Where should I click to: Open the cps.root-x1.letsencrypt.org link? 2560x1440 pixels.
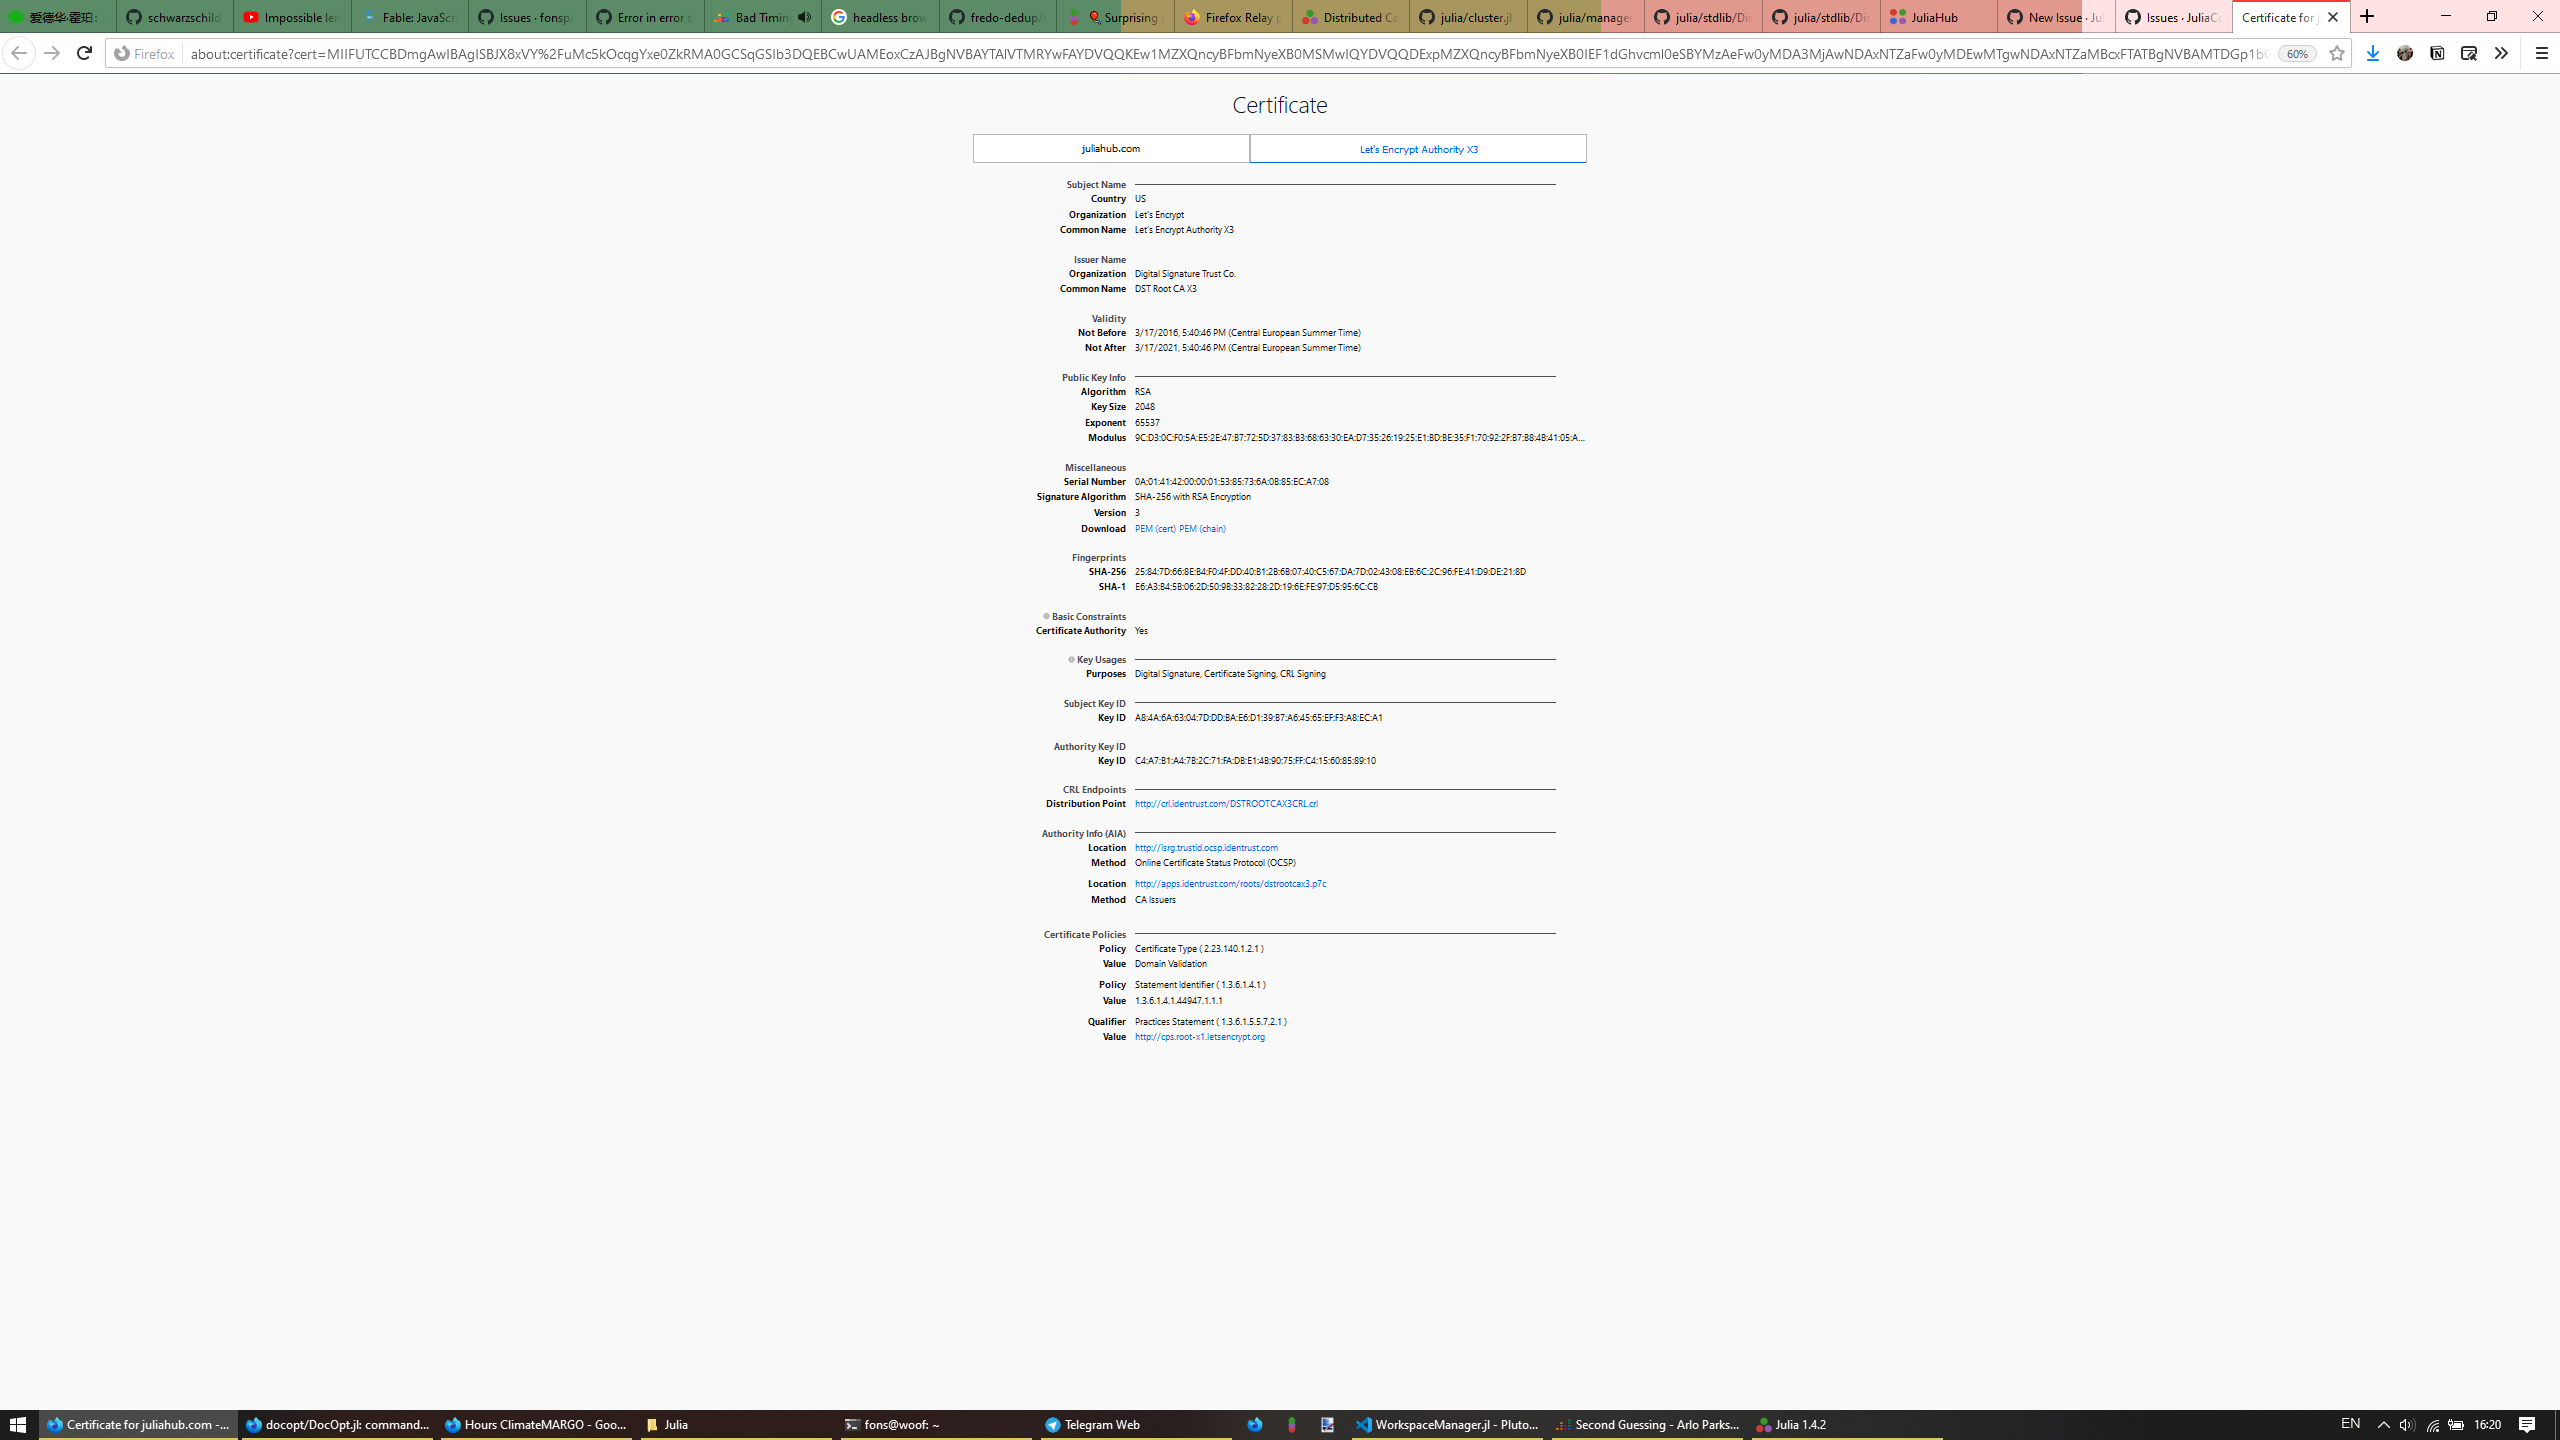click(x=1199, y=1037)
